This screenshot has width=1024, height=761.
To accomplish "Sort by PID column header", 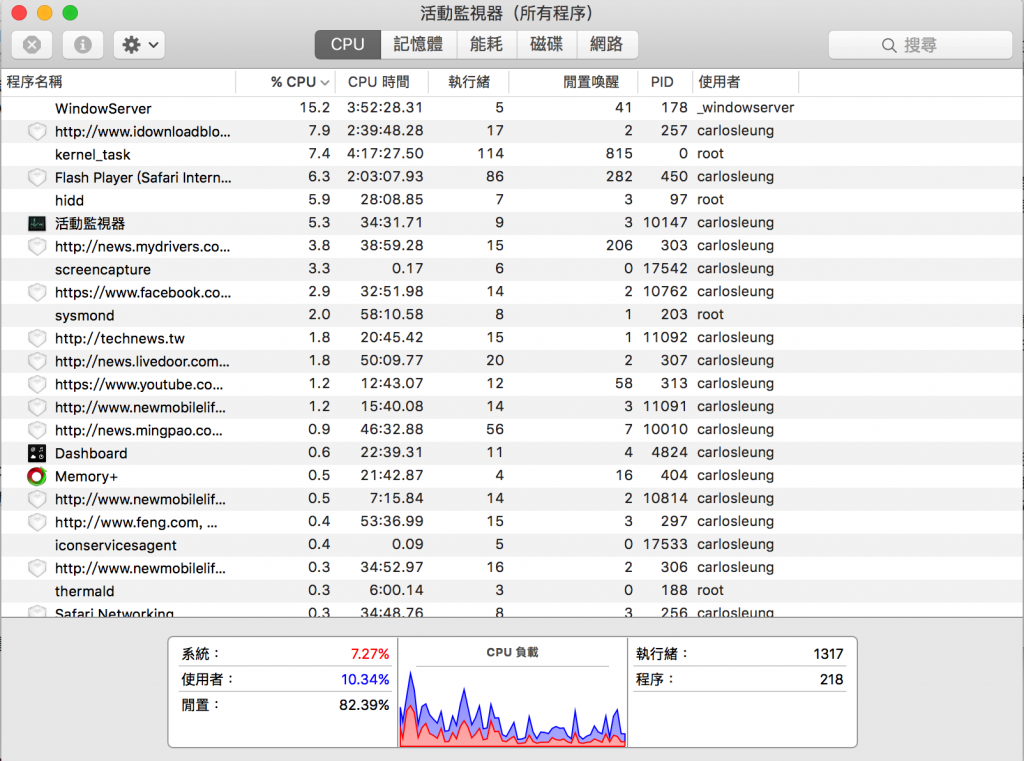I will click(x=662, y=82).
